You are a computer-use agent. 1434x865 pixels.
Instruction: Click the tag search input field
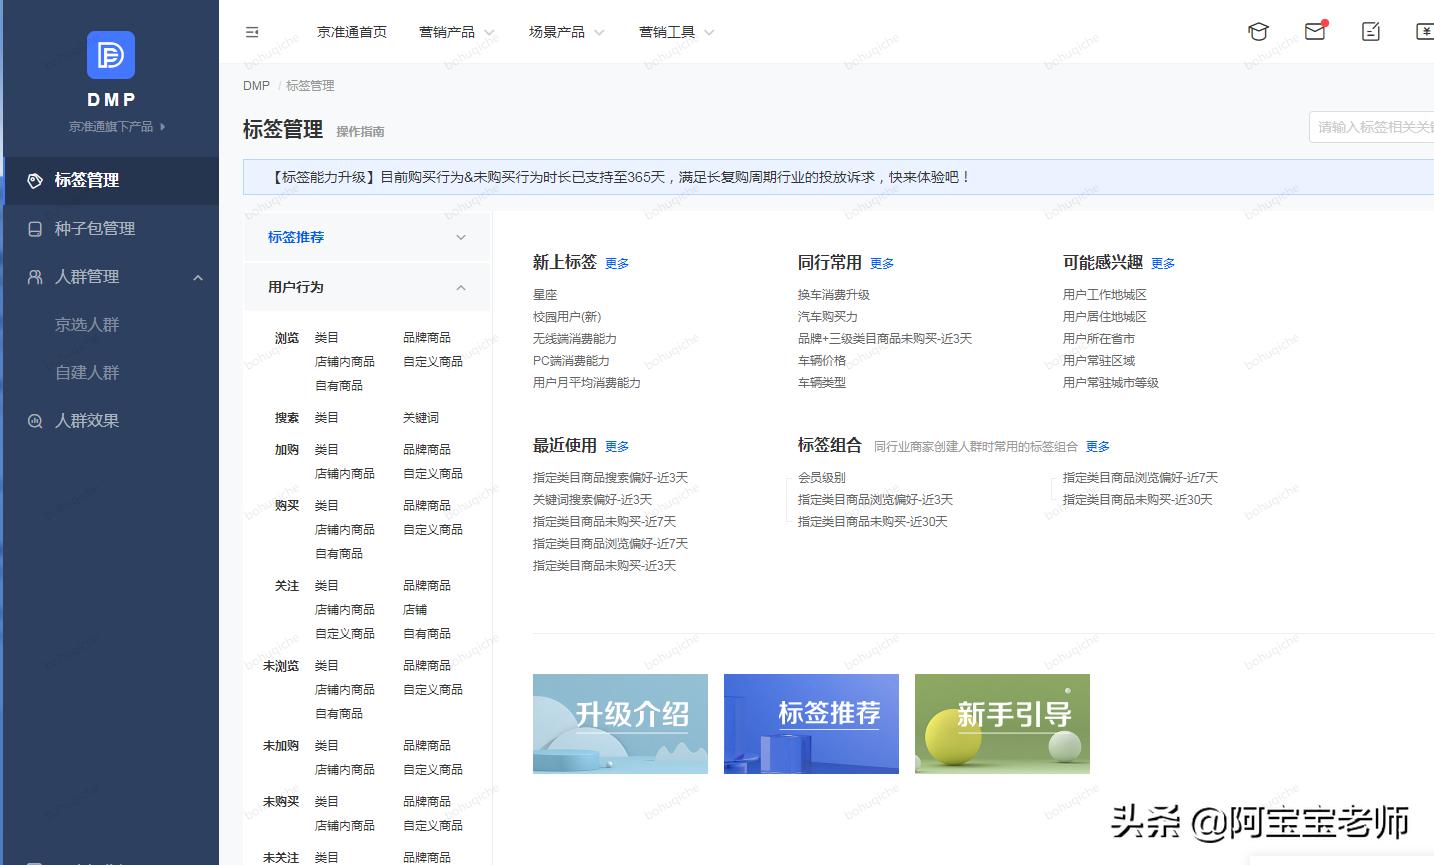(x=1380, y=127)
